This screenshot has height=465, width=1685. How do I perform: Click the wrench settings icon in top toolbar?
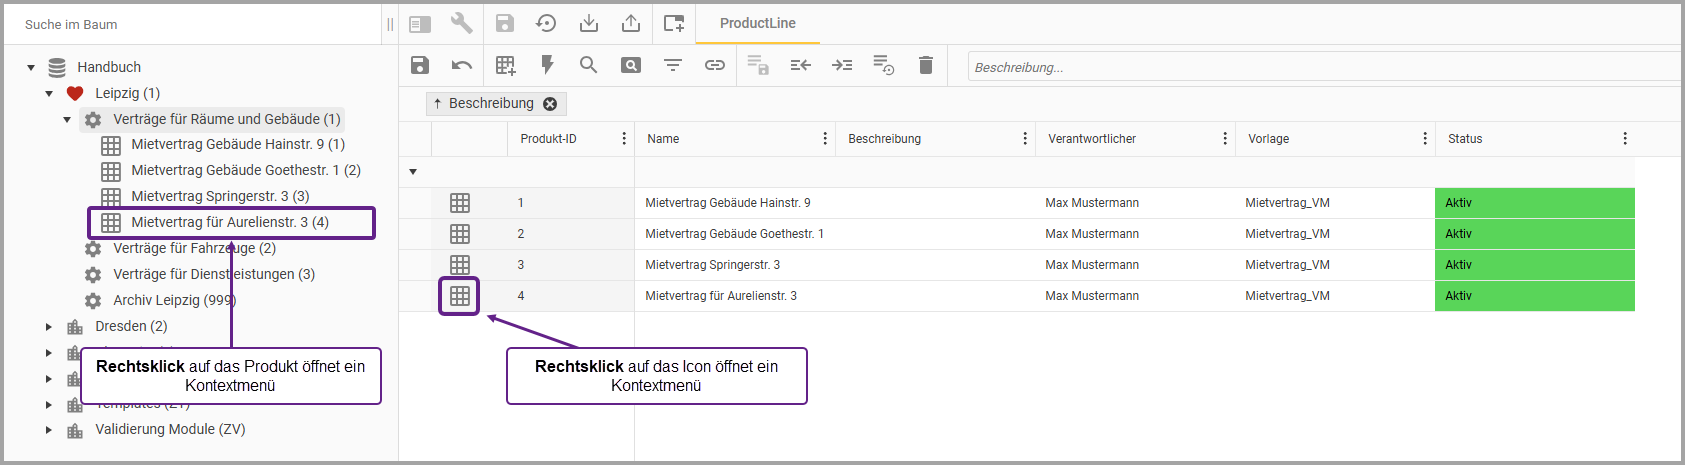point(461,23)
